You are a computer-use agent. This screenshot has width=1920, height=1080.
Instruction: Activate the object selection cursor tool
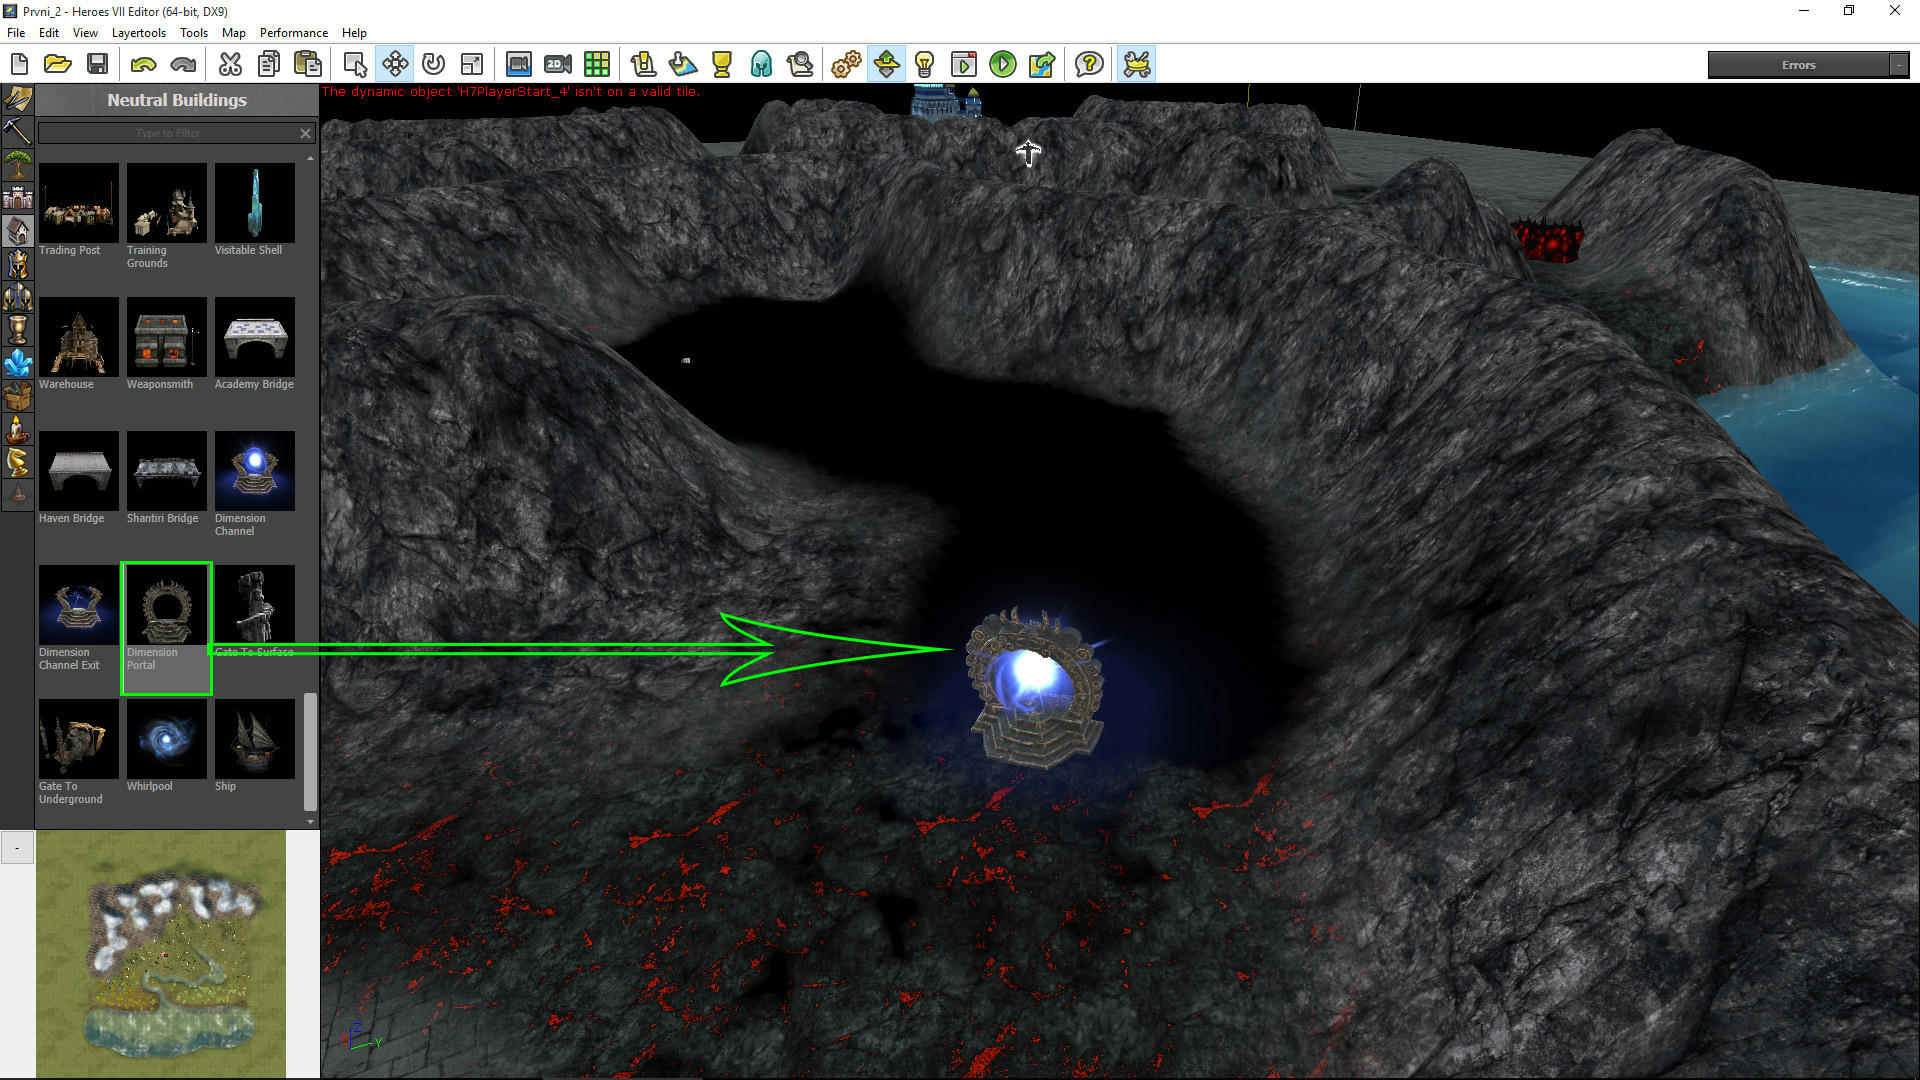pyautogui.click(x=355, y=65)
